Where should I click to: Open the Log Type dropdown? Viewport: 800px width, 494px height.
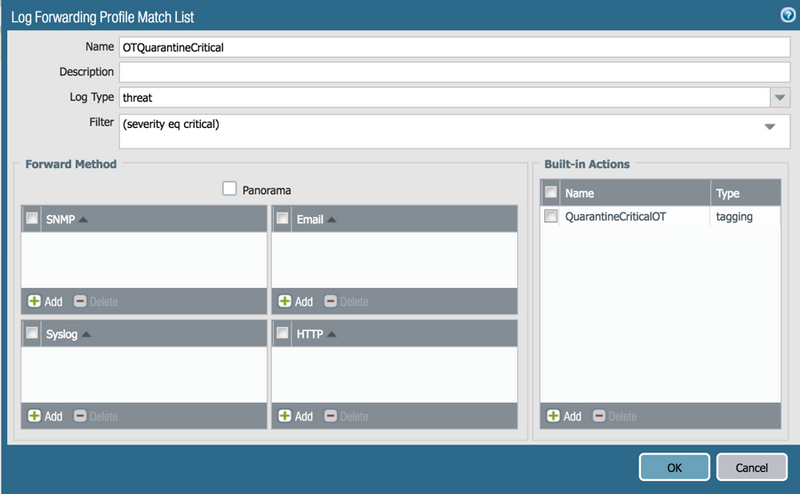point(780,97)
